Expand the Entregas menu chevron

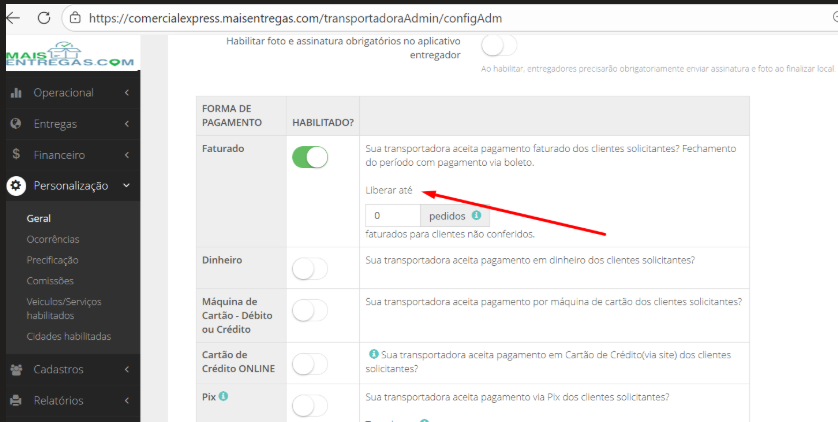pos(127,124)
